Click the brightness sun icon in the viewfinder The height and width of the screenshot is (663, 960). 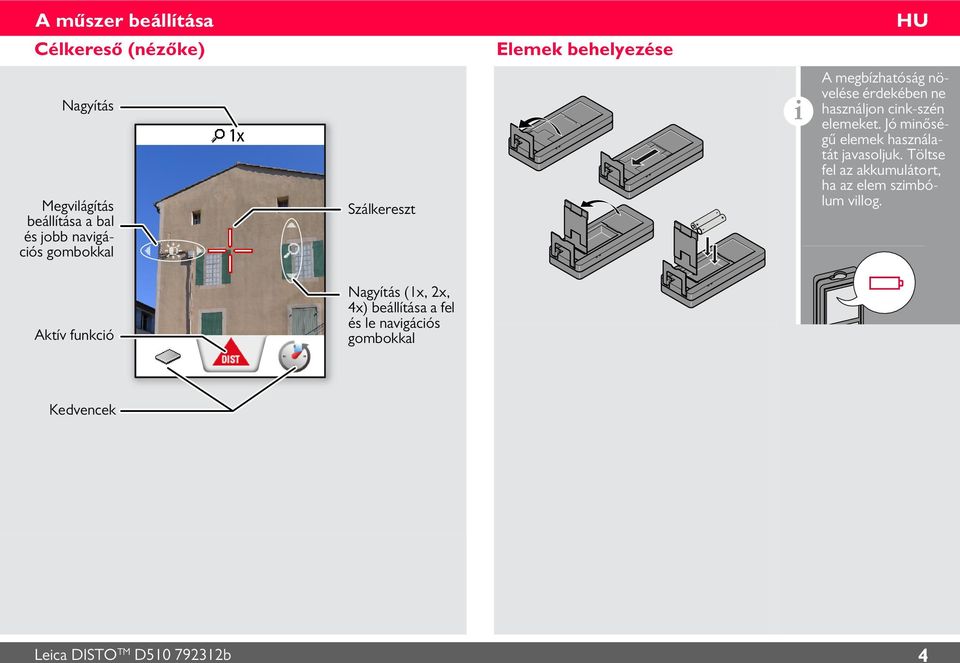click(174, 250)
